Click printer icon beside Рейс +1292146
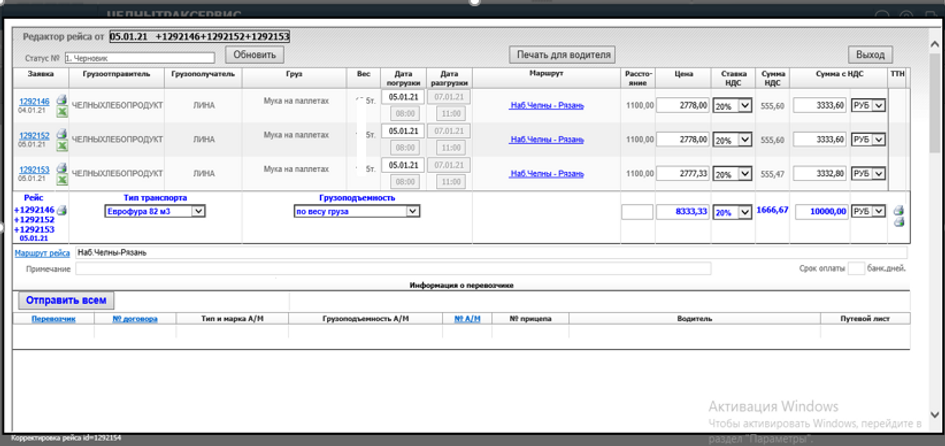Viewport: 945px width, 446px height. click(61, 210)
